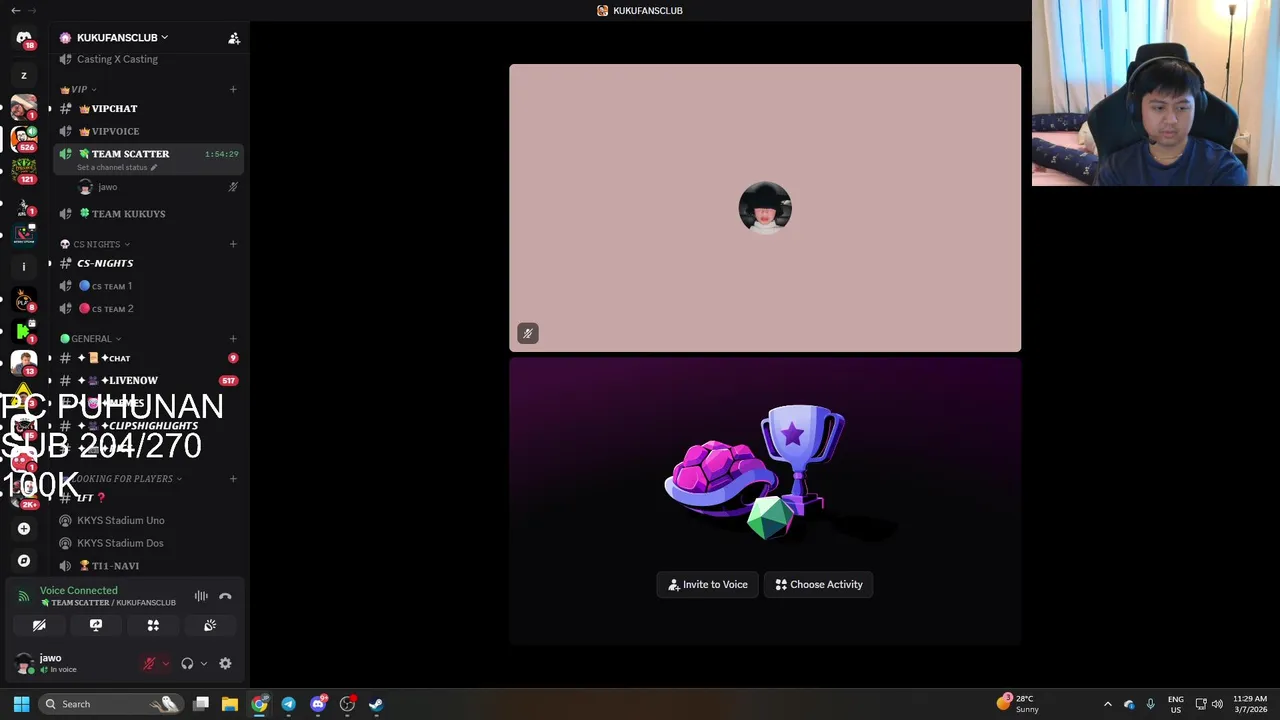Image resolution: width=1280 pixels, height=720 pixels.
Task: Open Windows Start menu
Action: [x=21, y=704]
